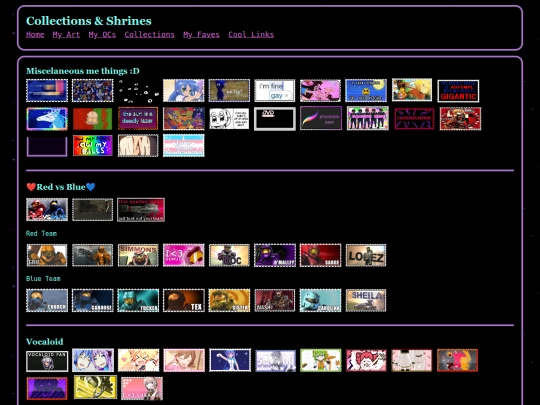Open the My Faves link
The width and height of the screenshot is (540, 405).
201,34
